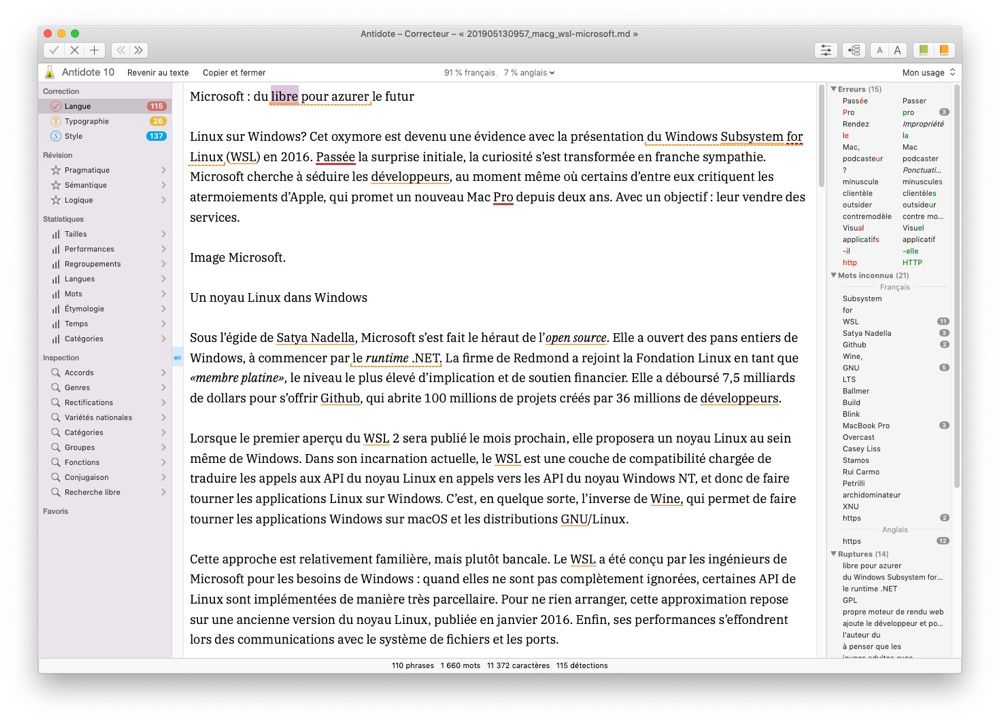
Task: Click the blue 'en' language marker in margin
Action: click(177, 358)
